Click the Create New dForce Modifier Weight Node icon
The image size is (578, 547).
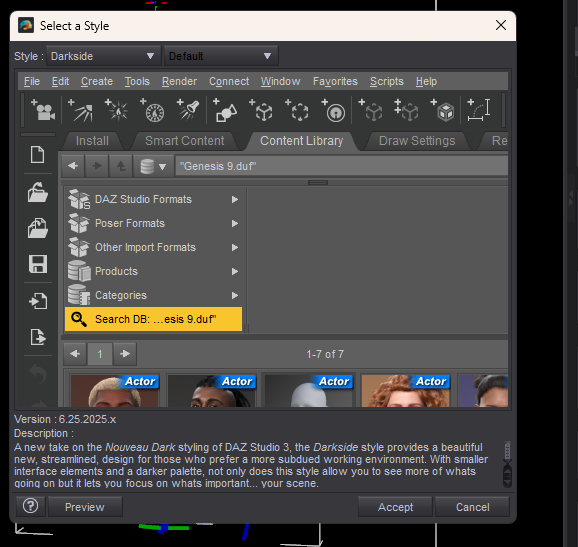tap(333, 110)
